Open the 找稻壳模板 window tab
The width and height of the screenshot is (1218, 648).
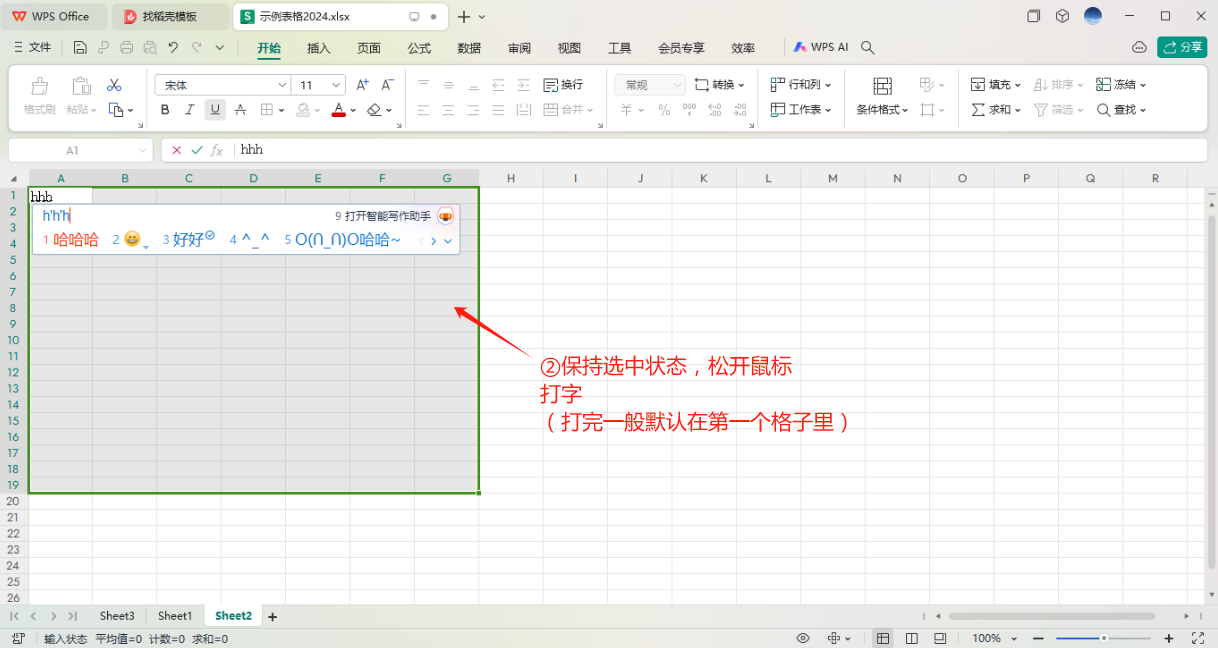(x=170, y=16)
